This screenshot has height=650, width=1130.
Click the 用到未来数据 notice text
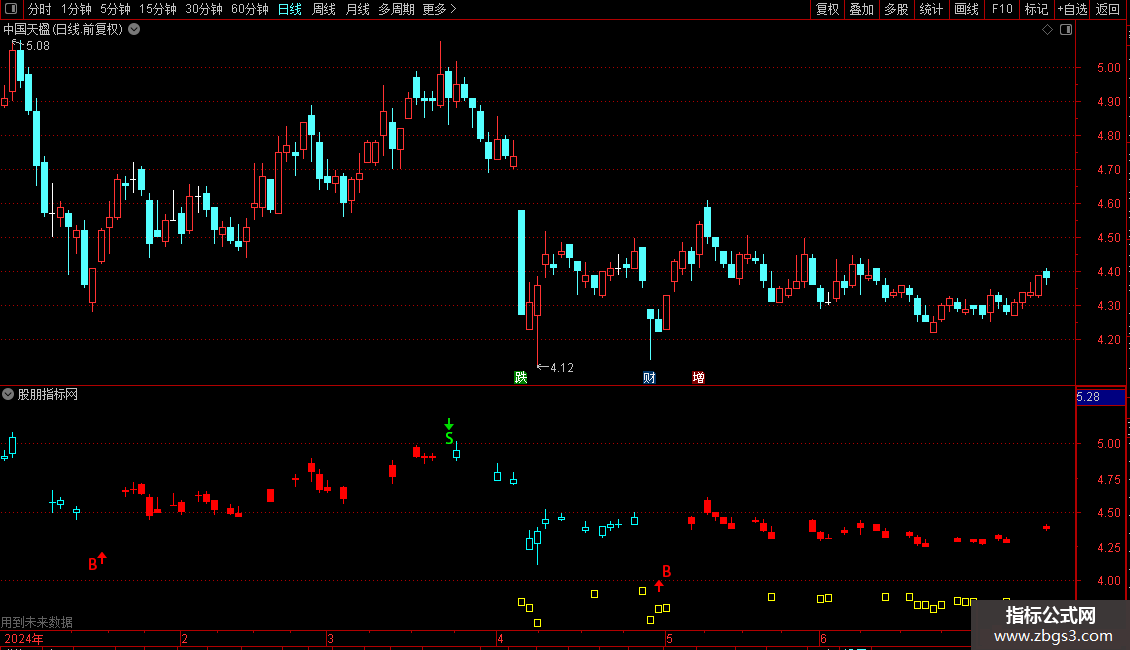pyautogui.click(x=37, y=622)
